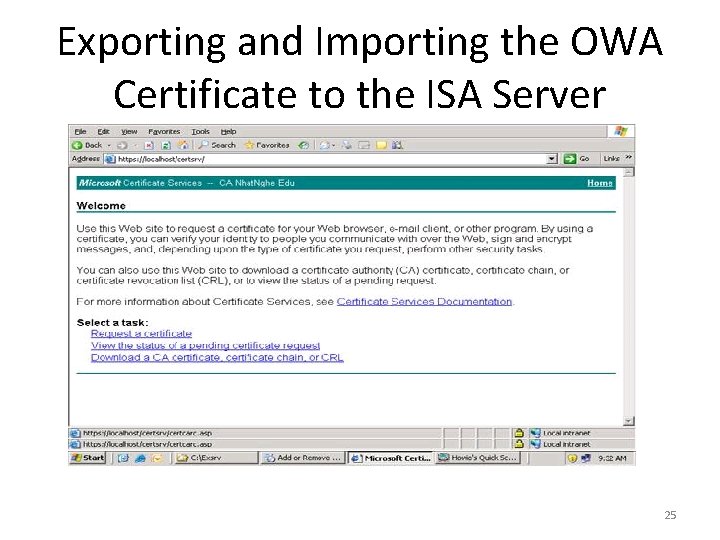Viewport: 720px width, 540px height.
Task: Click the third quick launch icon
Action: click(x=157, y=458)
